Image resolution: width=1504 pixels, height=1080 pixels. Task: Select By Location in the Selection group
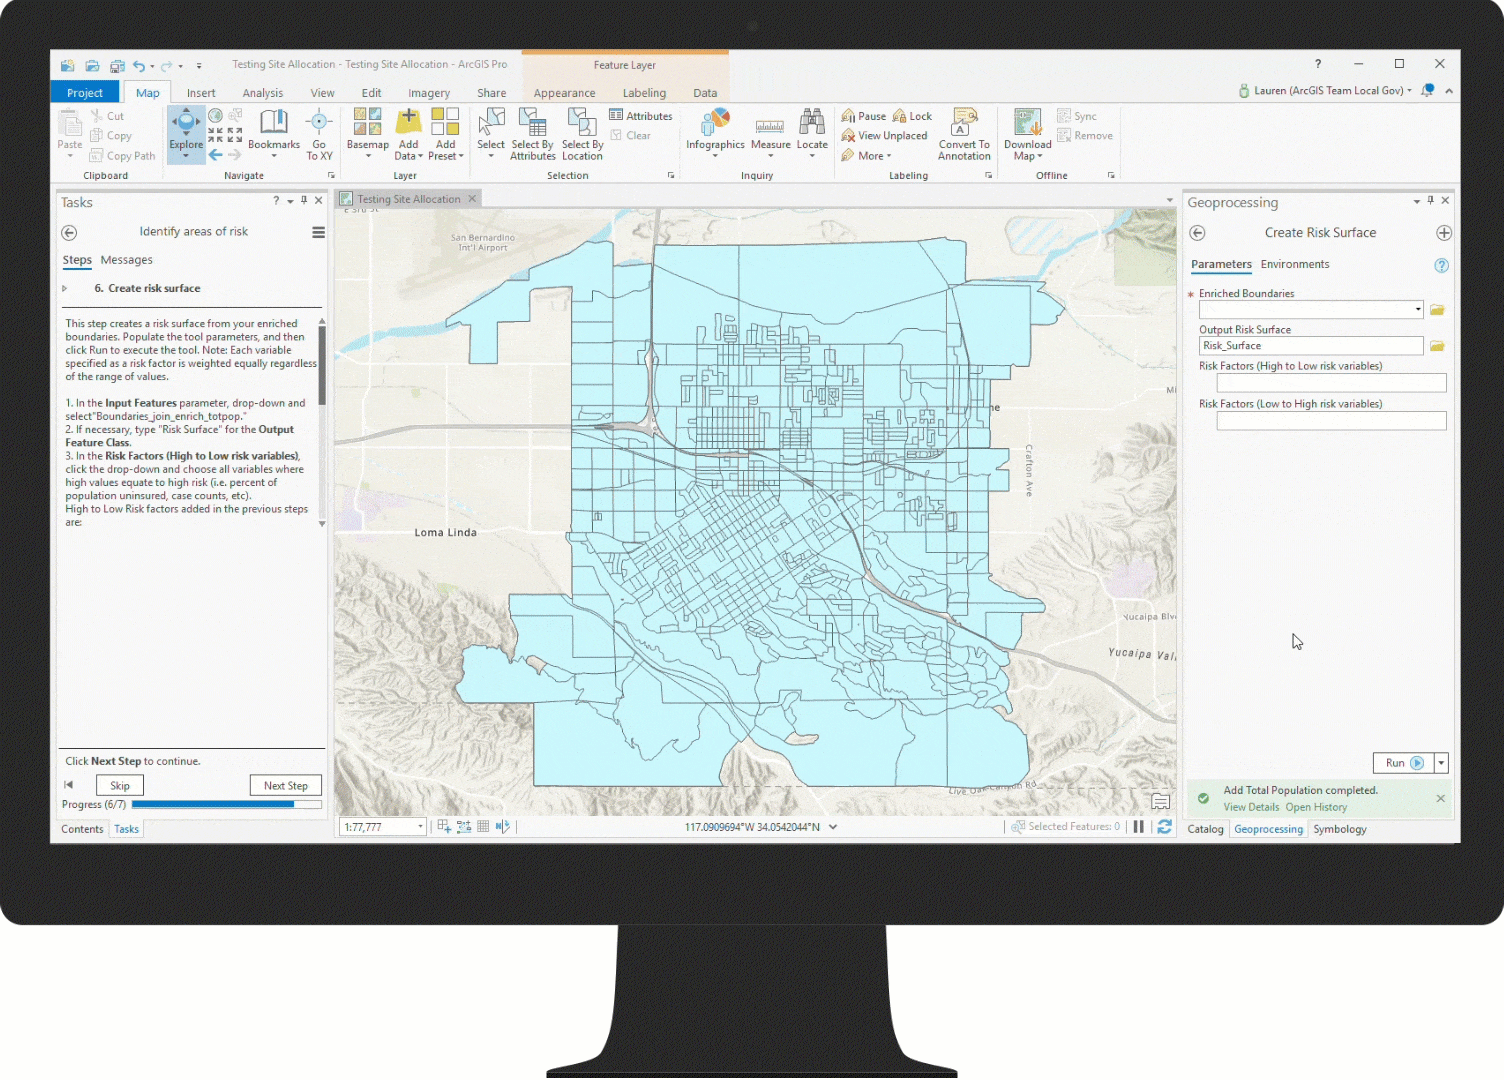[x=582, y=135]
